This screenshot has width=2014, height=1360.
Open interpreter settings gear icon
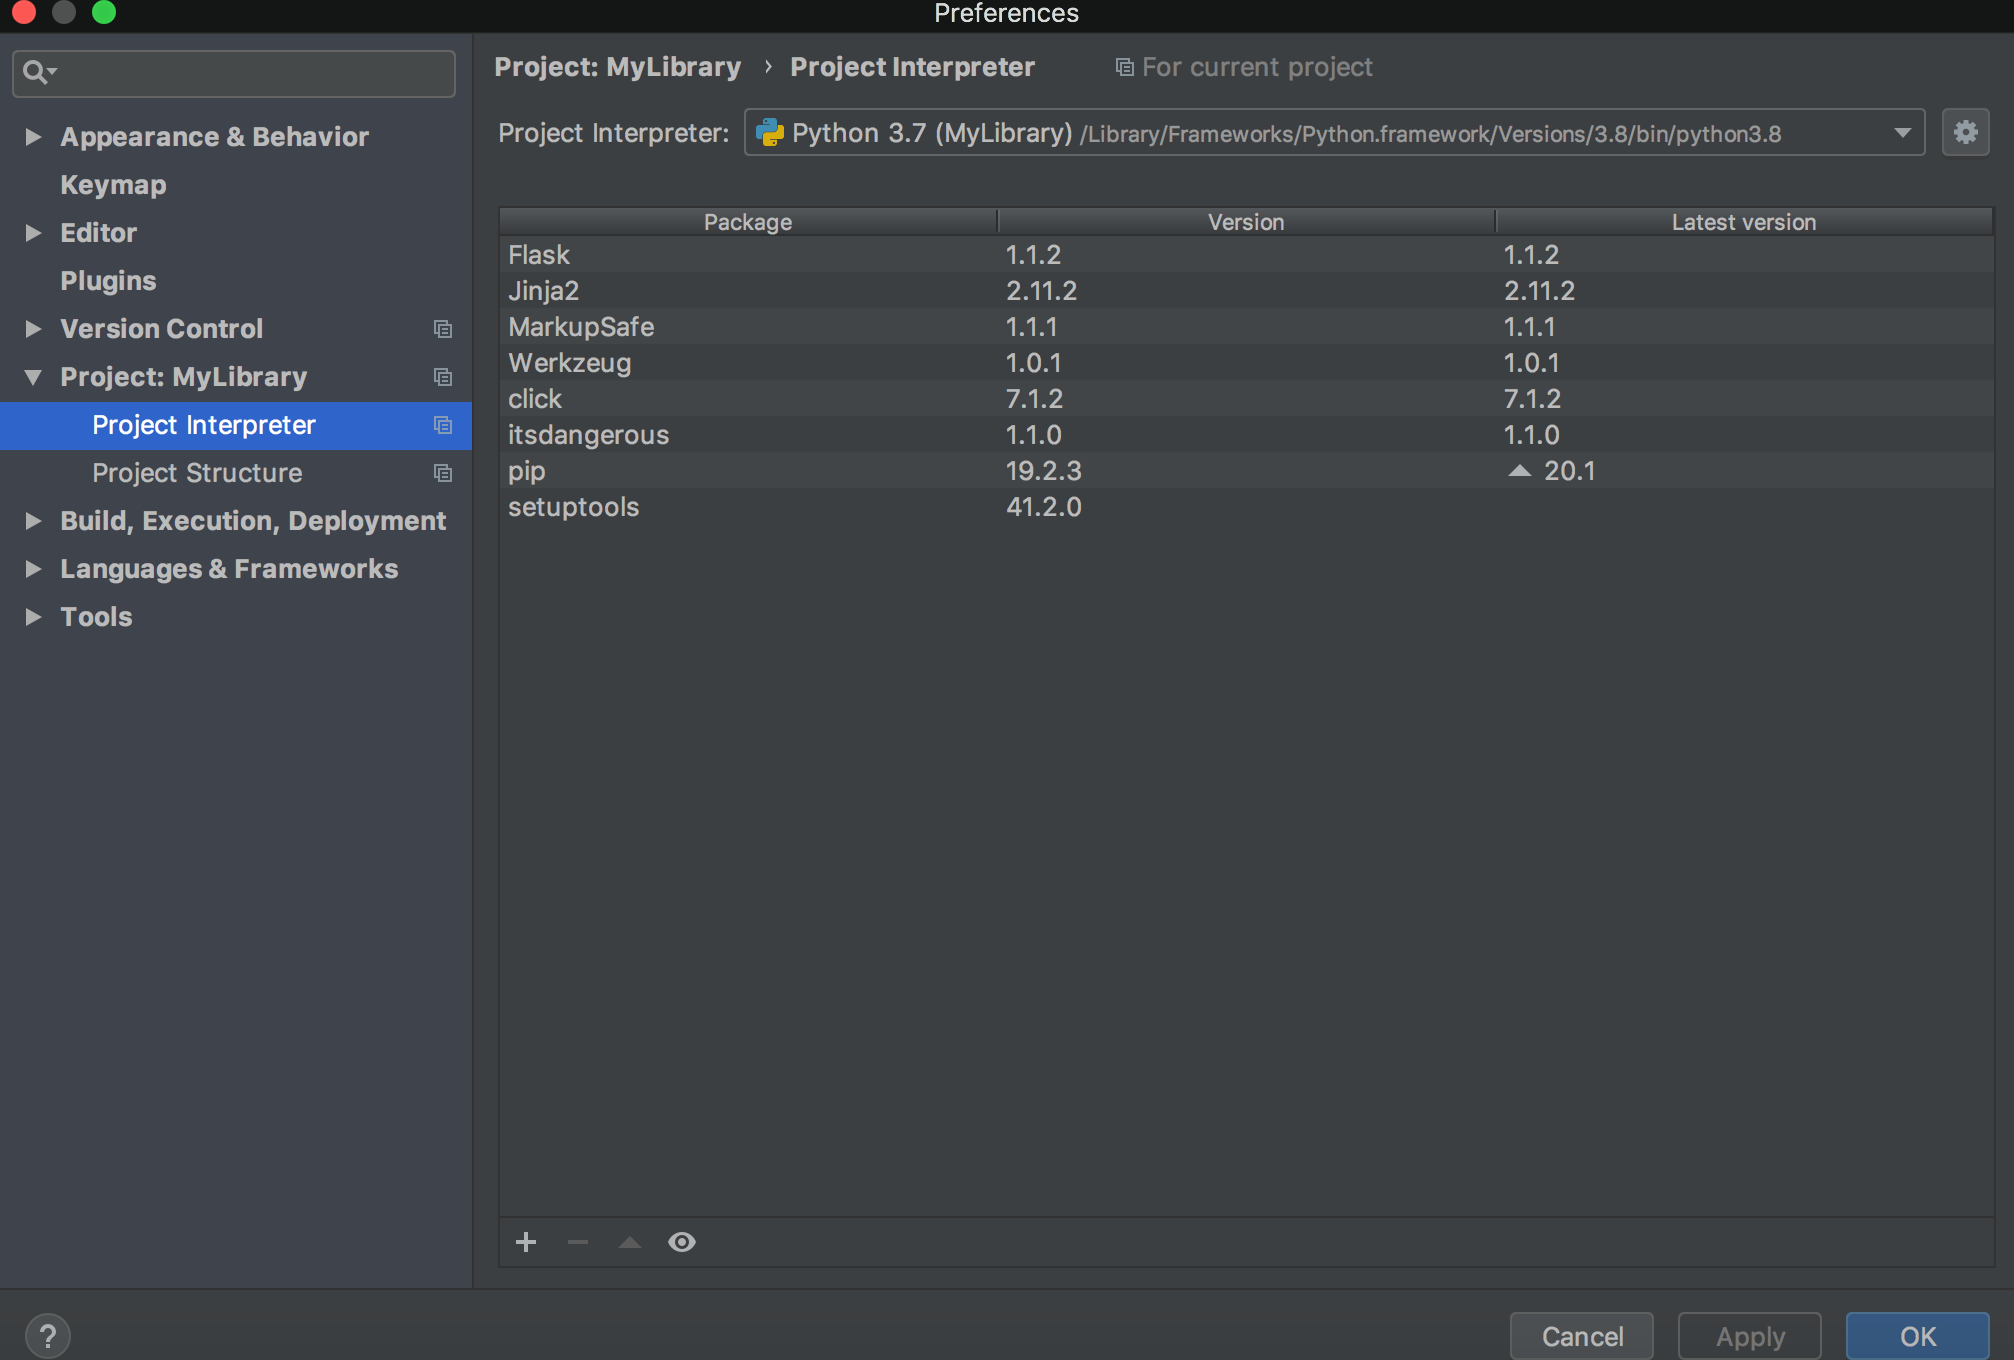click(x=1965, y=133)
